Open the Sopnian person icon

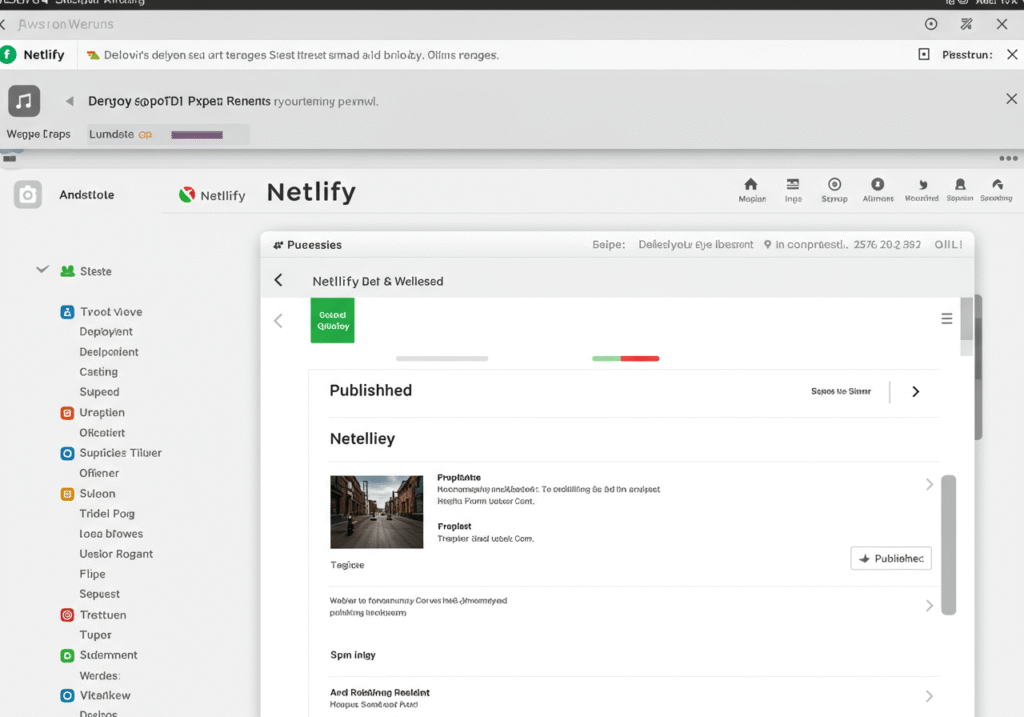pos(960,184)
